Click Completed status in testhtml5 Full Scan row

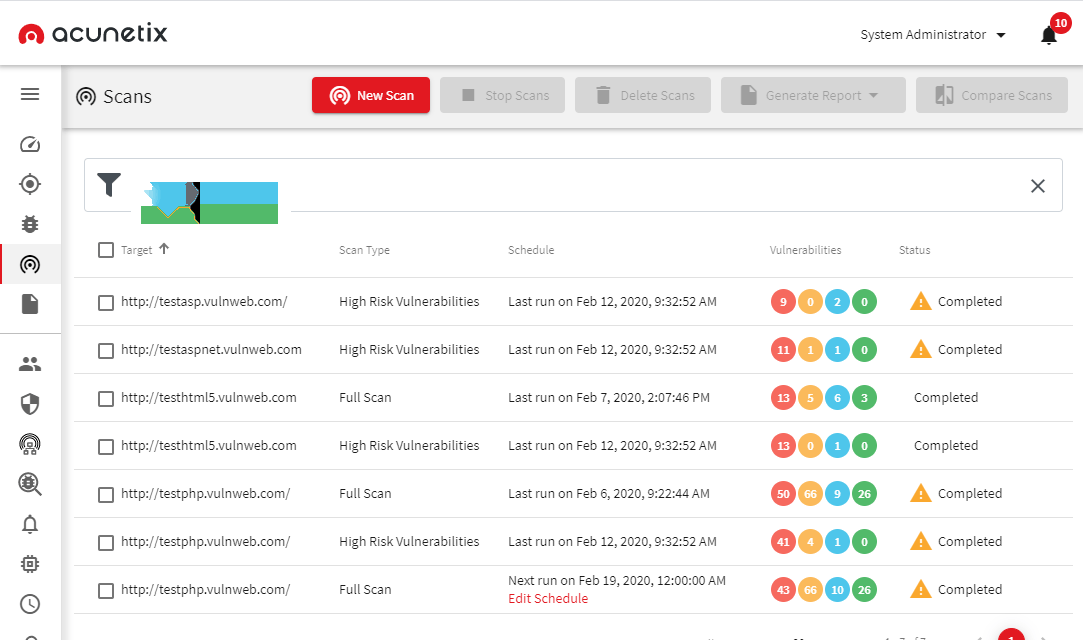click(x=946, y=398)
